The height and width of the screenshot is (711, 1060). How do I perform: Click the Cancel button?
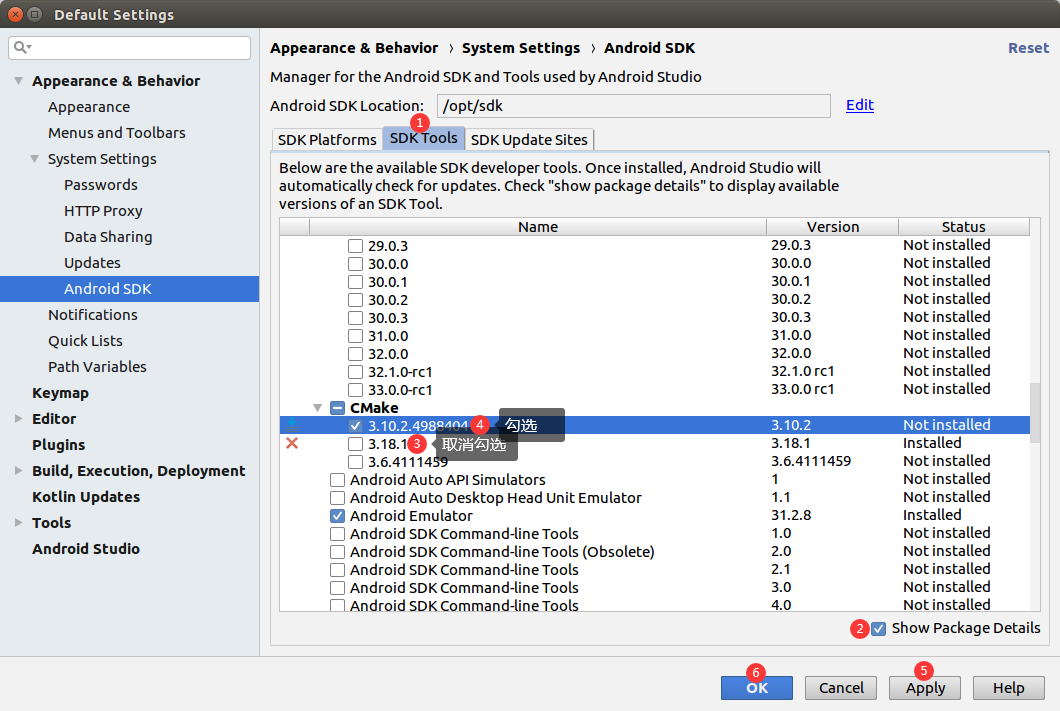[x=841, y=688]
